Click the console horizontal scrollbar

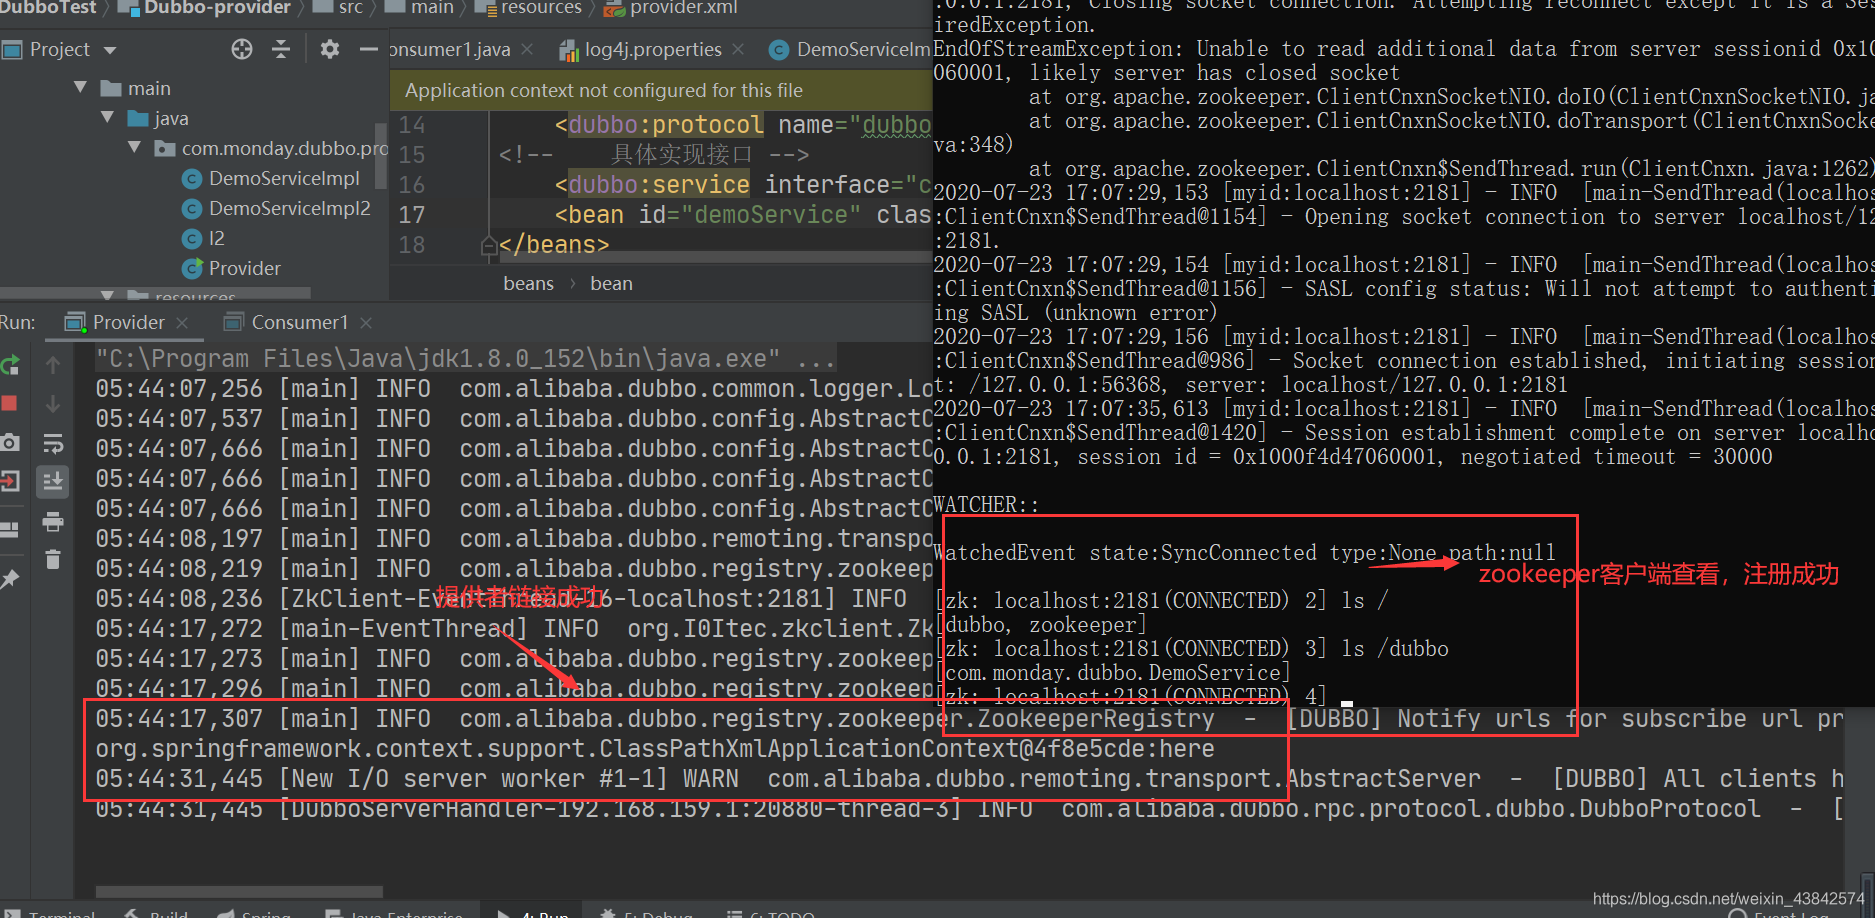pos(239,890)
